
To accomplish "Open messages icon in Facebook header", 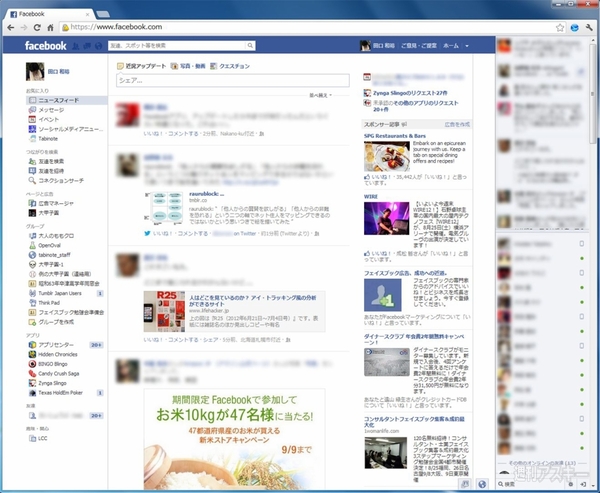I will click(87, 46).
